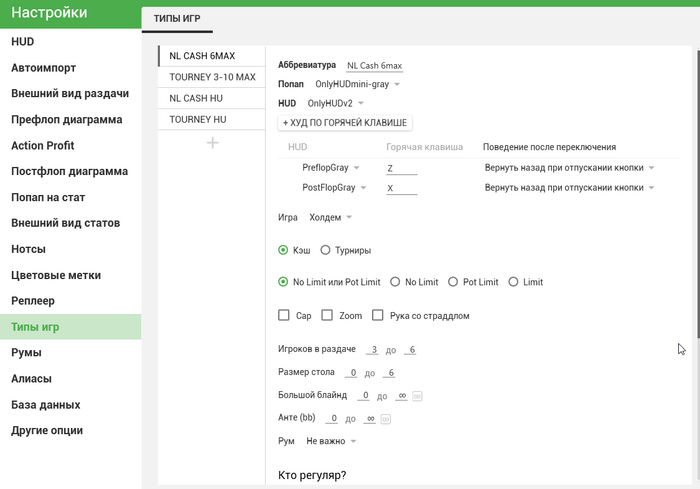Click infinity icon next to Анте (bb)
The height and width of the screenshot is (489, 700).
tap(386, 418)
